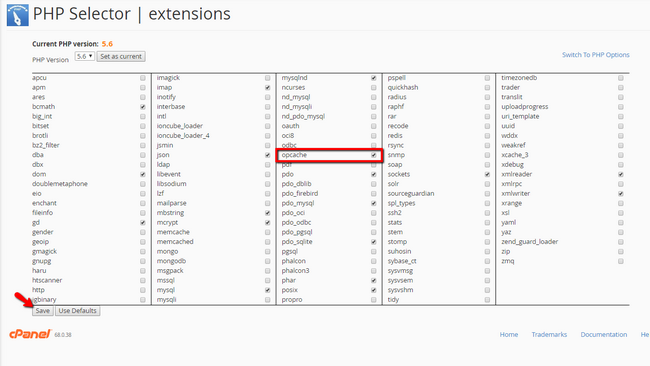Disable the bcmath extension checkbox

[143, 107]
